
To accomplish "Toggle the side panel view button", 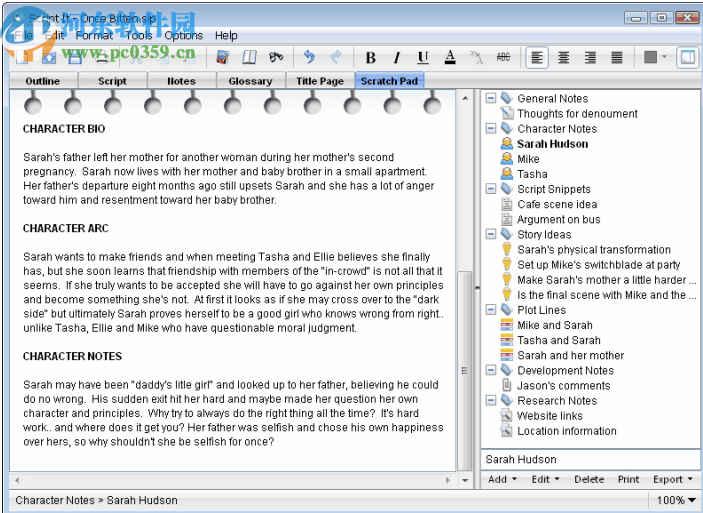I will point(688,57).
